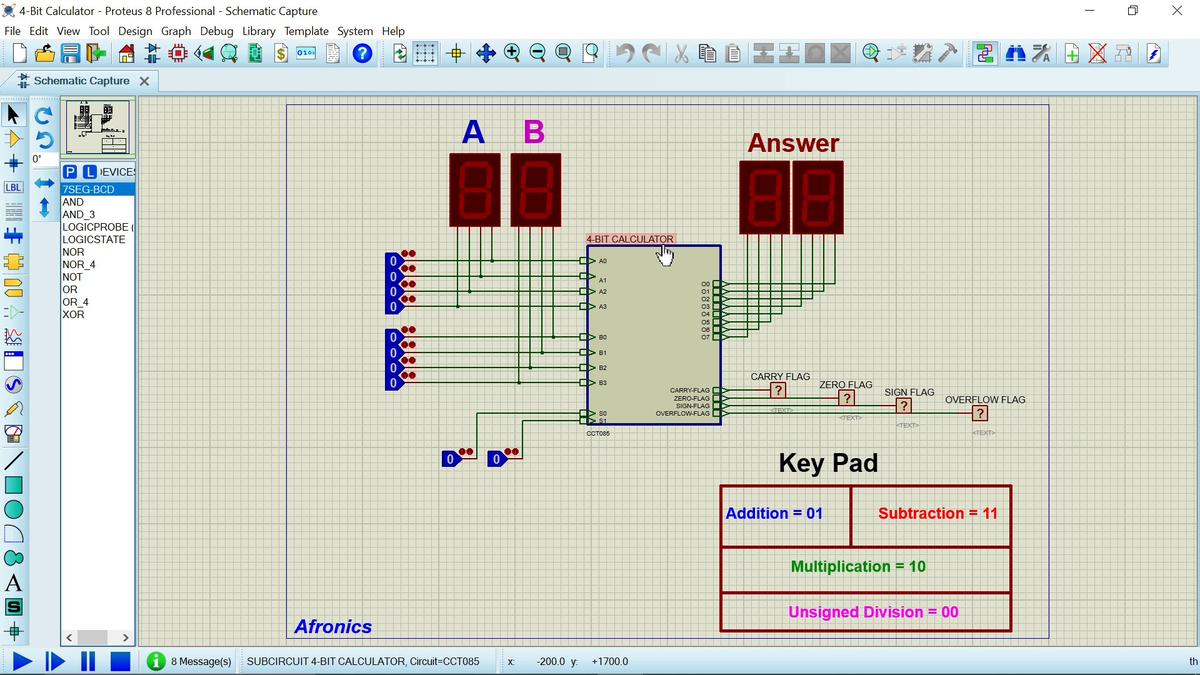
Task: Toggle the grid display
Action: click(424, 53)
